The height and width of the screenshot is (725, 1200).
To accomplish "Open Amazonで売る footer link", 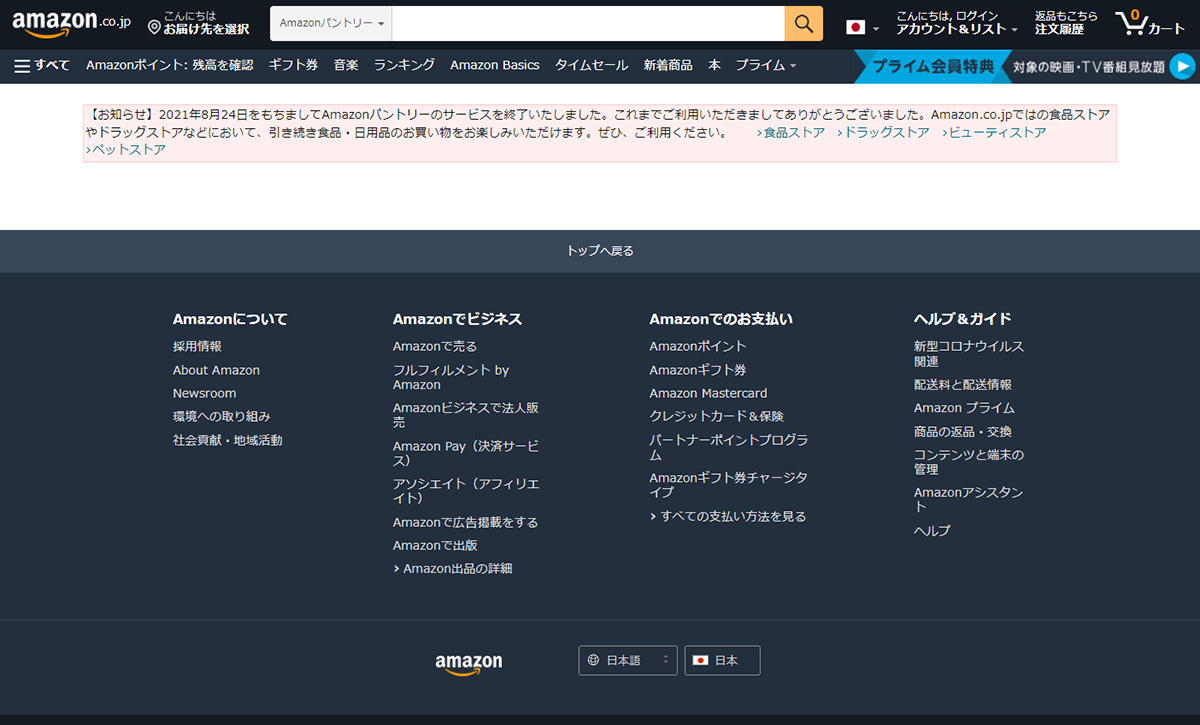I will pyautogui.click(x=435, y=346).
